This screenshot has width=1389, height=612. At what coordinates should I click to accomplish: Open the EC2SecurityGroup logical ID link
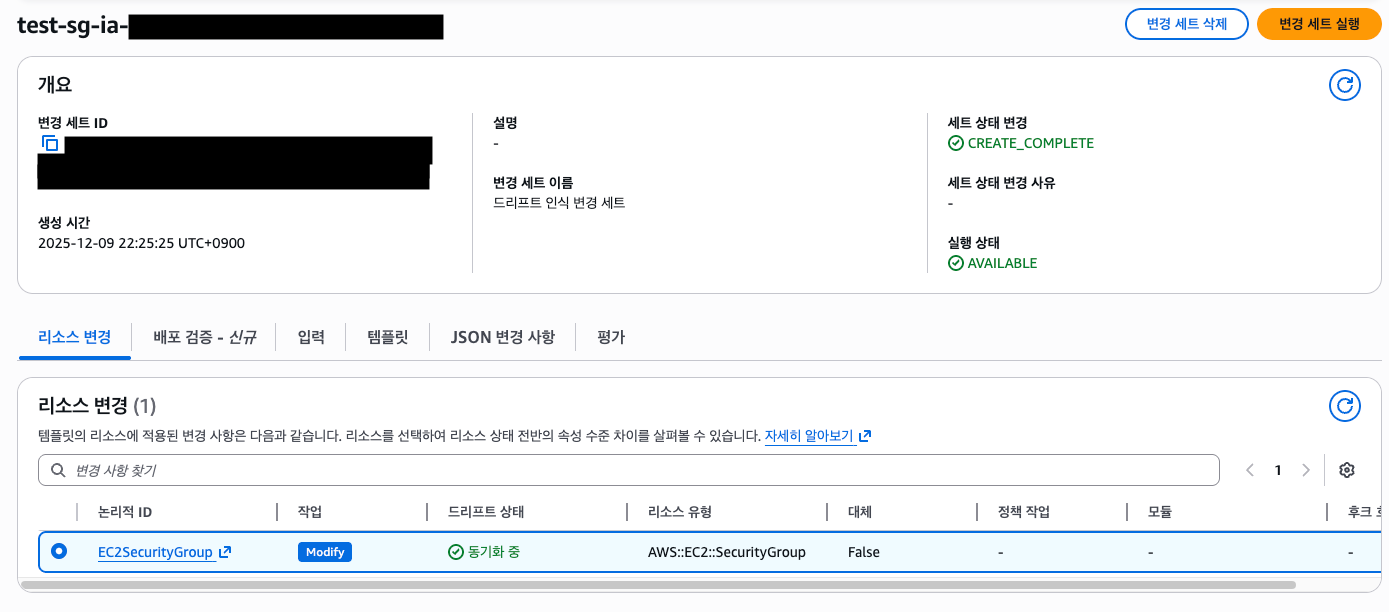[x=155, y=552]
